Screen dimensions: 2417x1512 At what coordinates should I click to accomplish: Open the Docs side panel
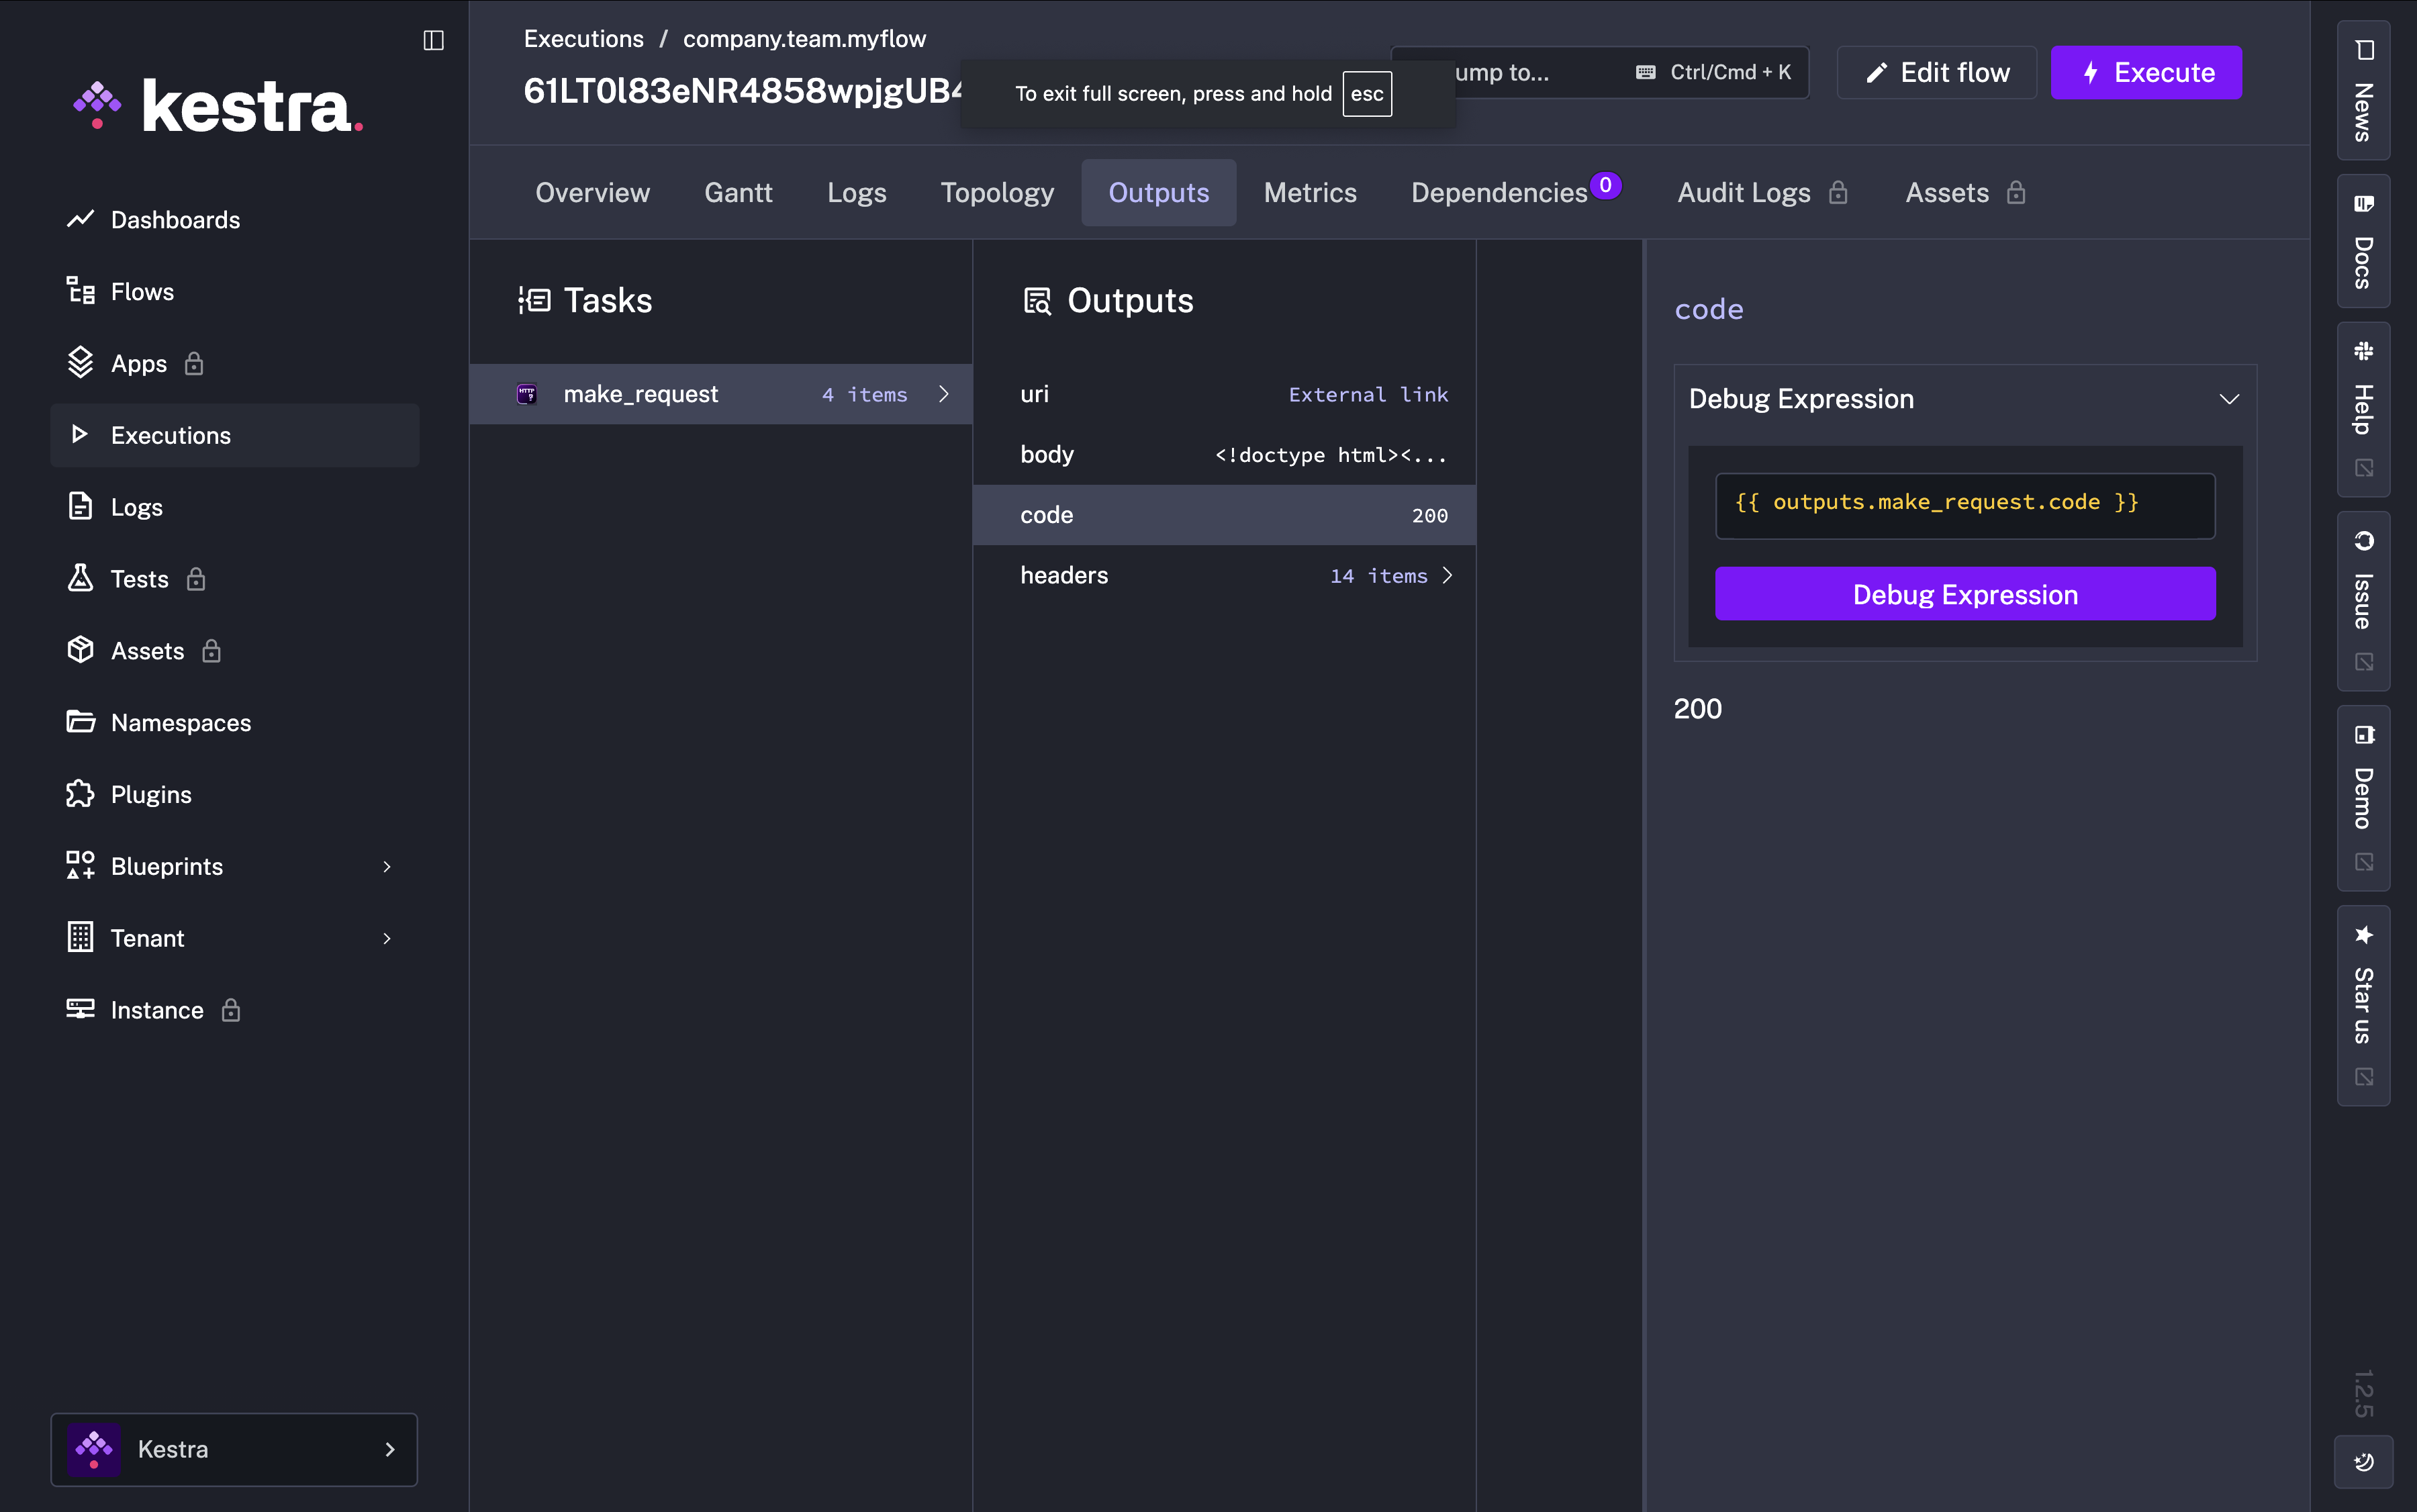coord(2363,242)
